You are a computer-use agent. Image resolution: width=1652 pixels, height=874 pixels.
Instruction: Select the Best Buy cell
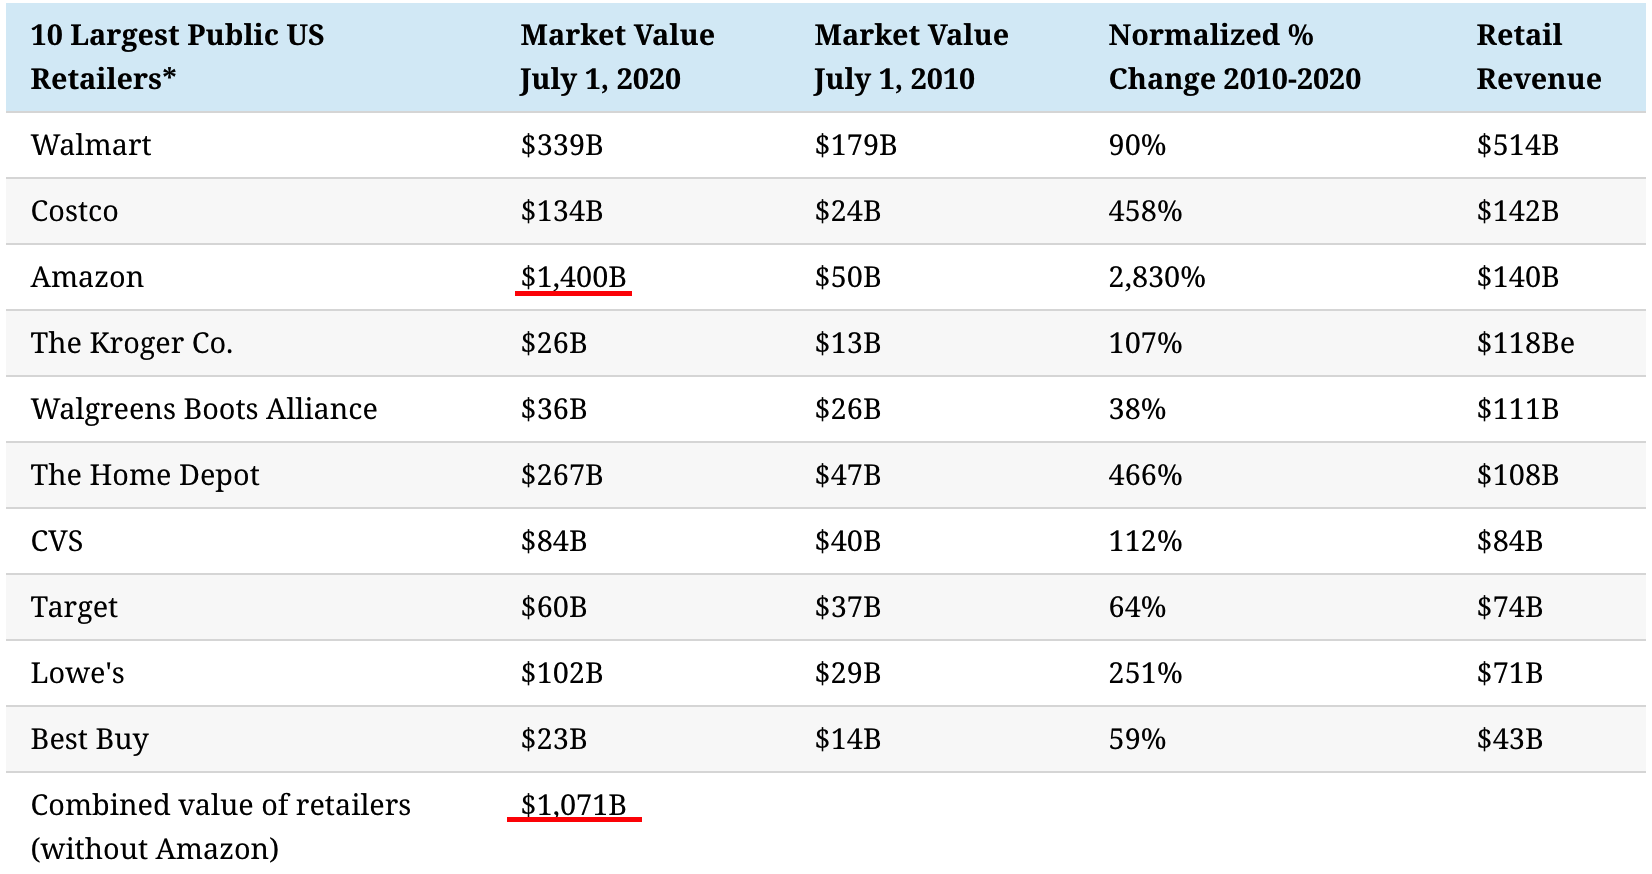pyautogui.click(x=90, y=739)
